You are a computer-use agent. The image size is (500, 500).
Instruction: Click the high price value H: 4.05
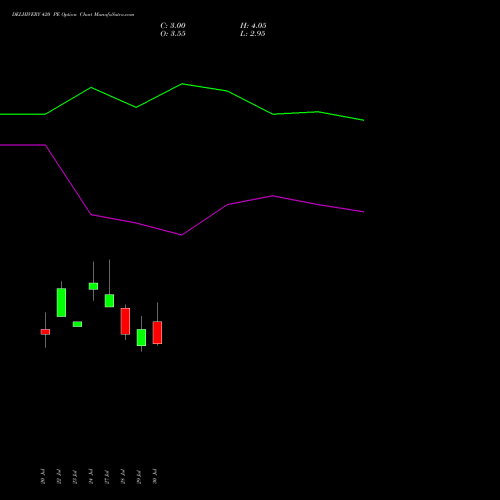click(253, 26)
